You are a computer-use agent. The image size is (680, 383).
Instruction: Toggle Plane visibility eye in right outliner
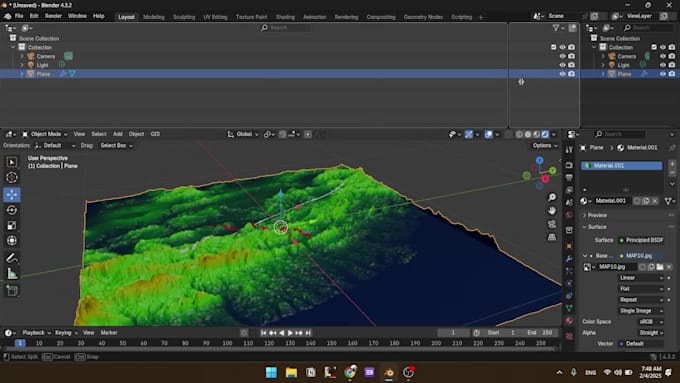click(x=663, y=74)
